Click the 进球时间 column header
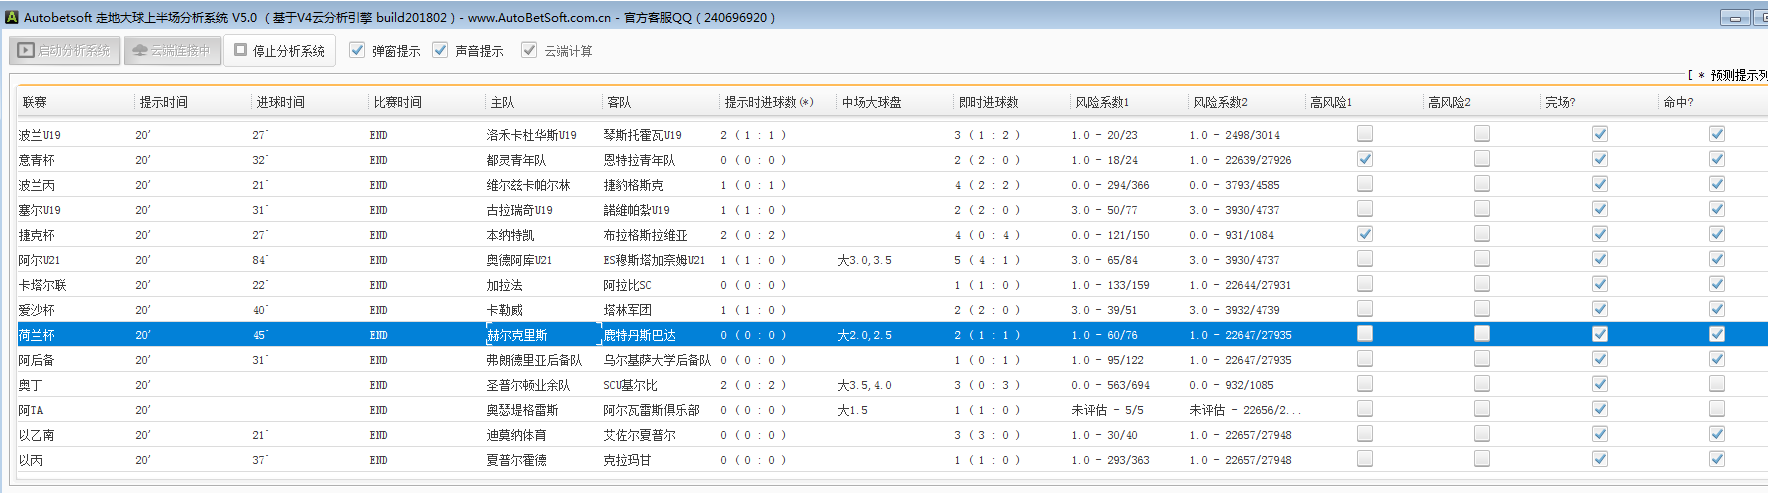The height and width of the screenshot is (493, 1768). [x=281, y=102]
